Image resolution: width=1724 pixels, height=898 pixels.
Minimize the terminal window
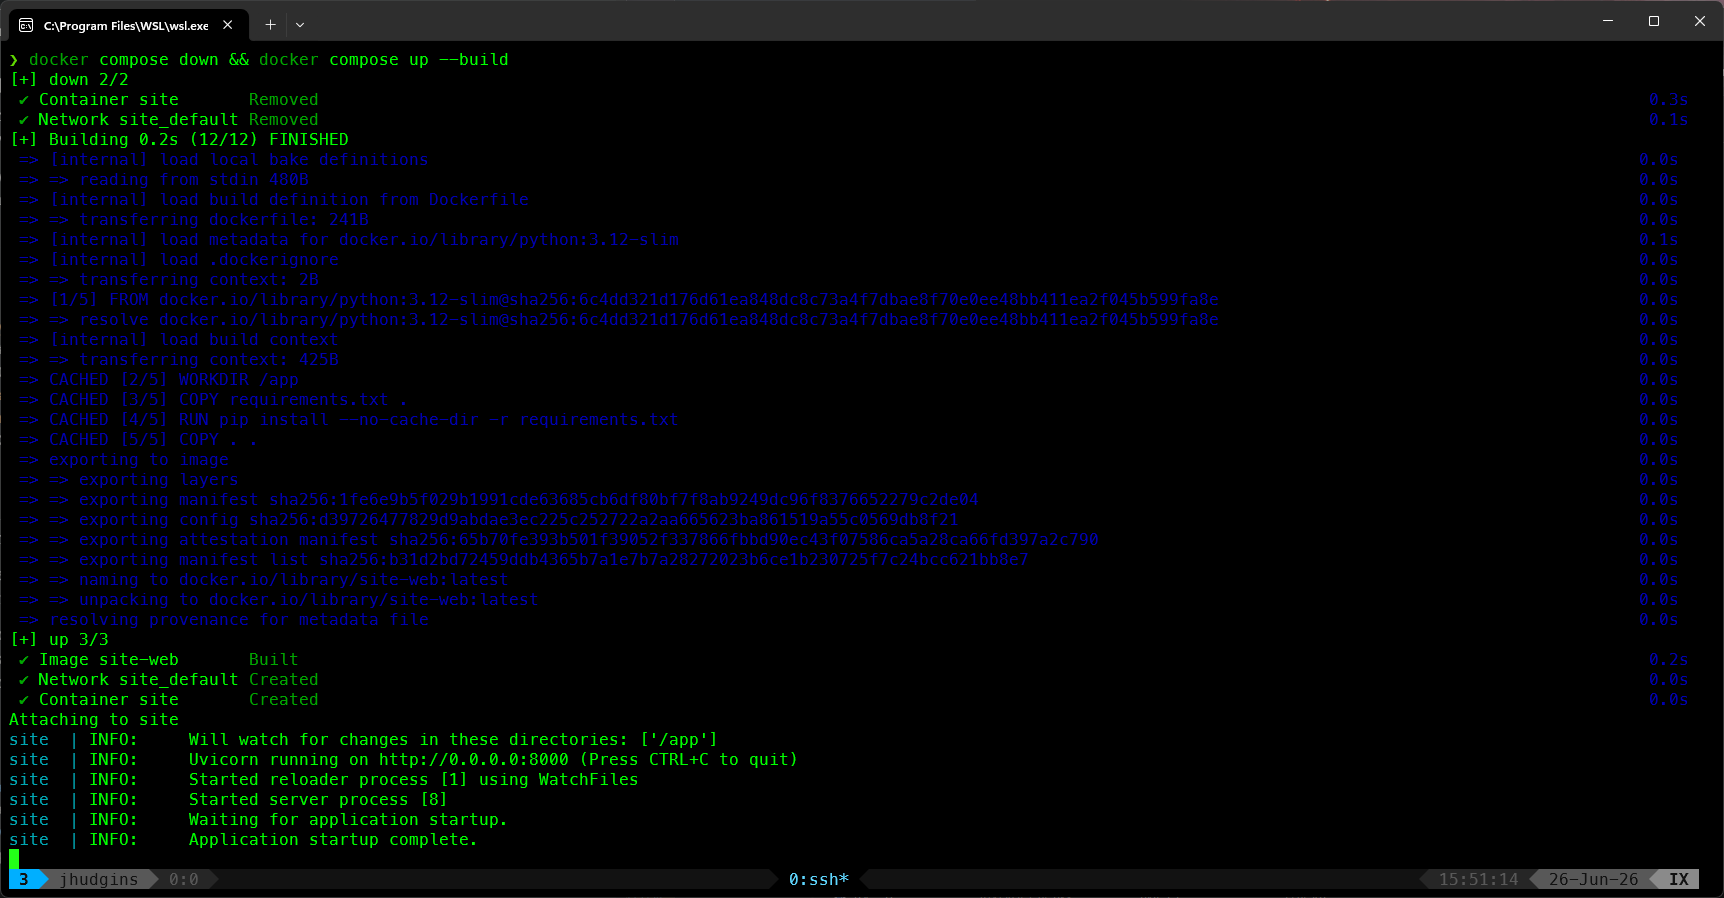pyautogui.click(x=1608, y=21)
